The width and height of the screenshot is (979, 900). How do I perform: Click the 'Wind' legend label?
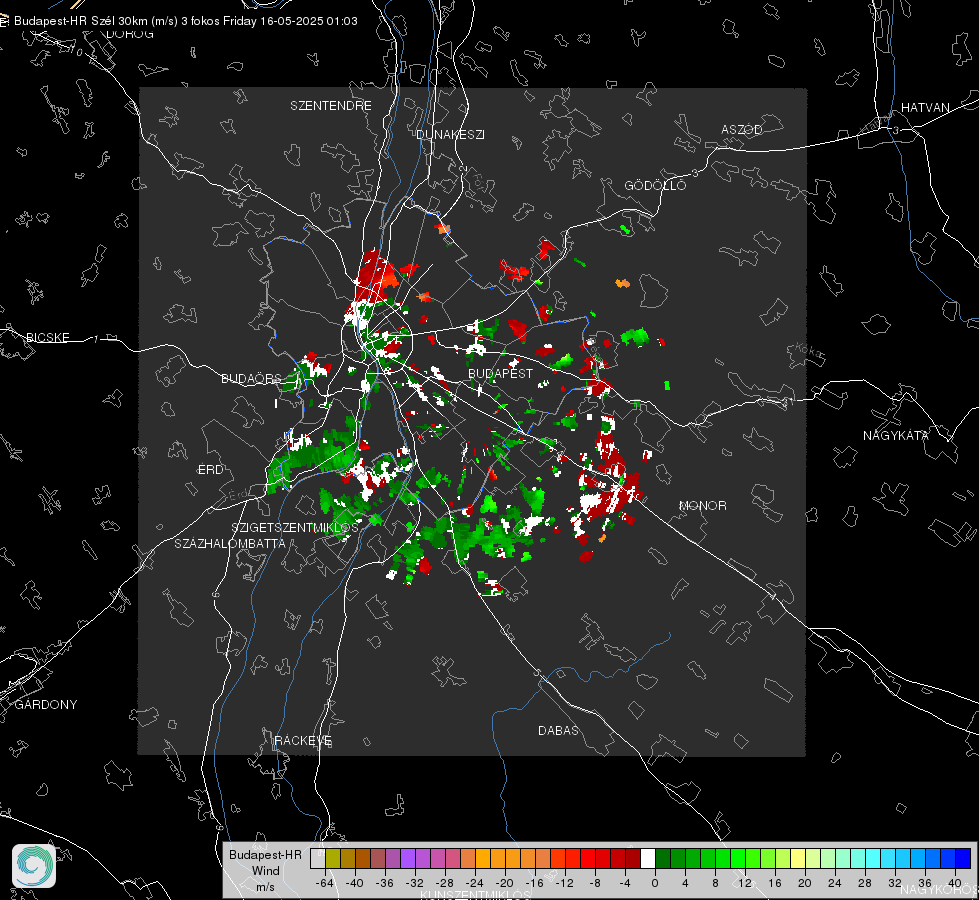click(266, 871)
